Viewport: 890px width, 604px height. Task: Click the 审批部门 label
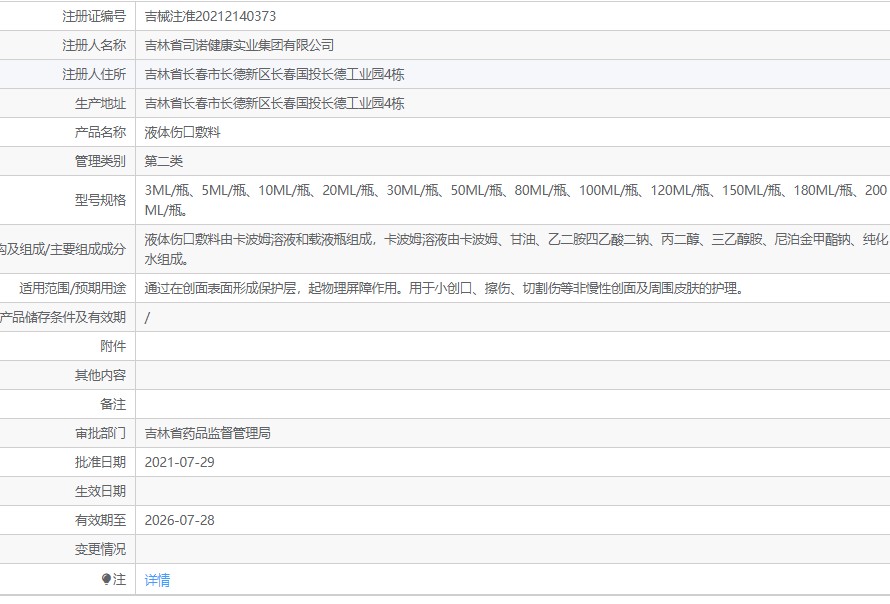point(100,433)
